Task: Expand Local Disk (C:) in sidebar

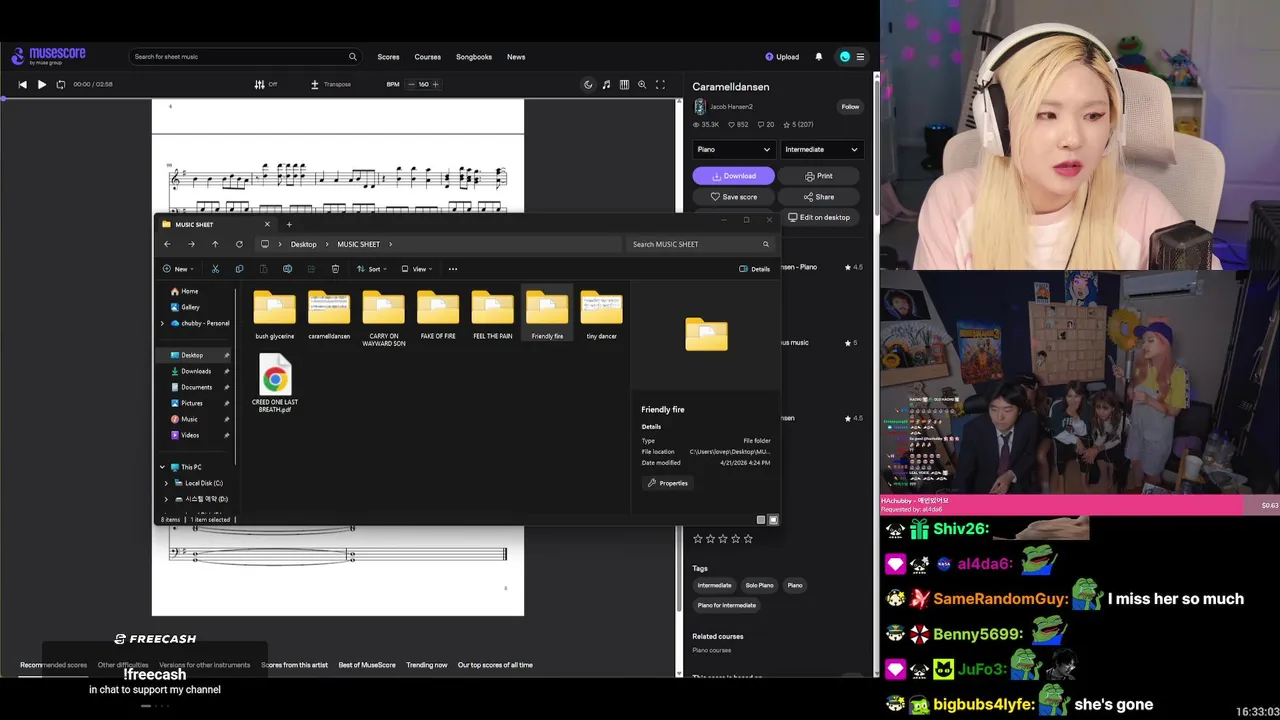Action: click(166, 483)
